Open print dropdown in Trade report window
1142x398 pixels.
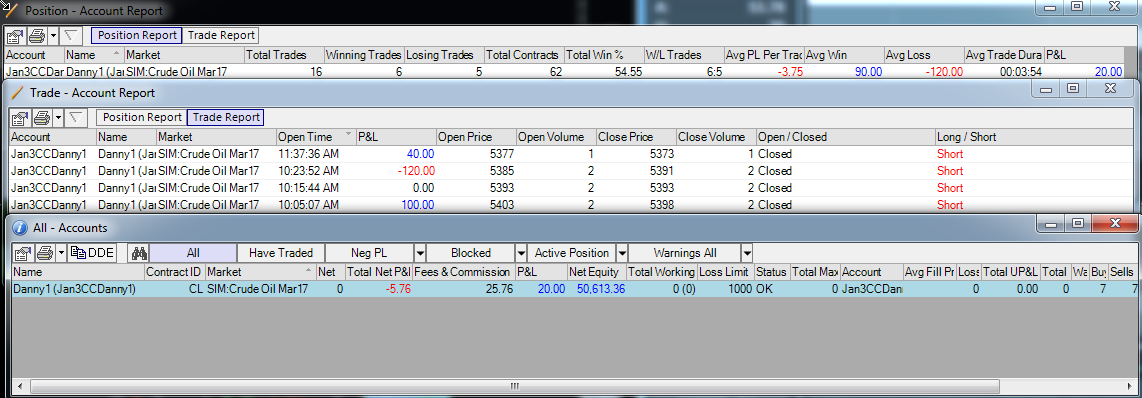pos(58,117)
